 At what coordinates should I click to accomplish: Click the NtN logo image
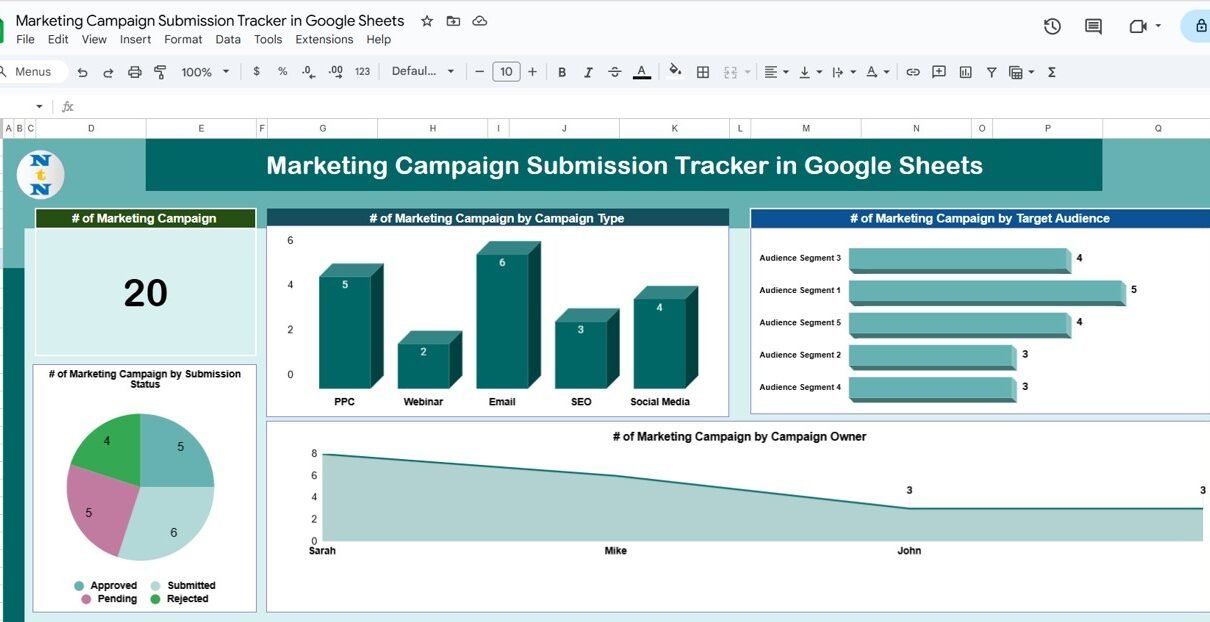(x=41, y=175)
